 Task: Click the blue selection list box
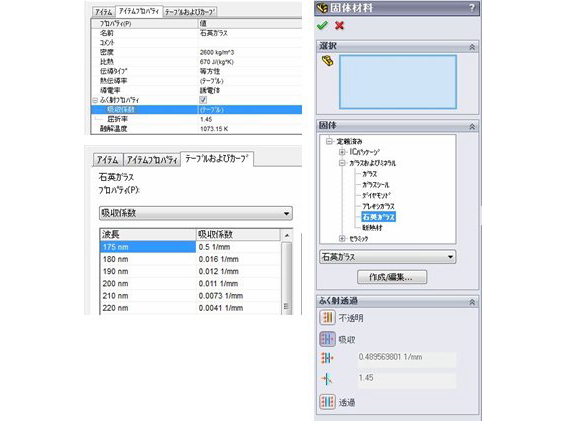(x=398, y=82)
